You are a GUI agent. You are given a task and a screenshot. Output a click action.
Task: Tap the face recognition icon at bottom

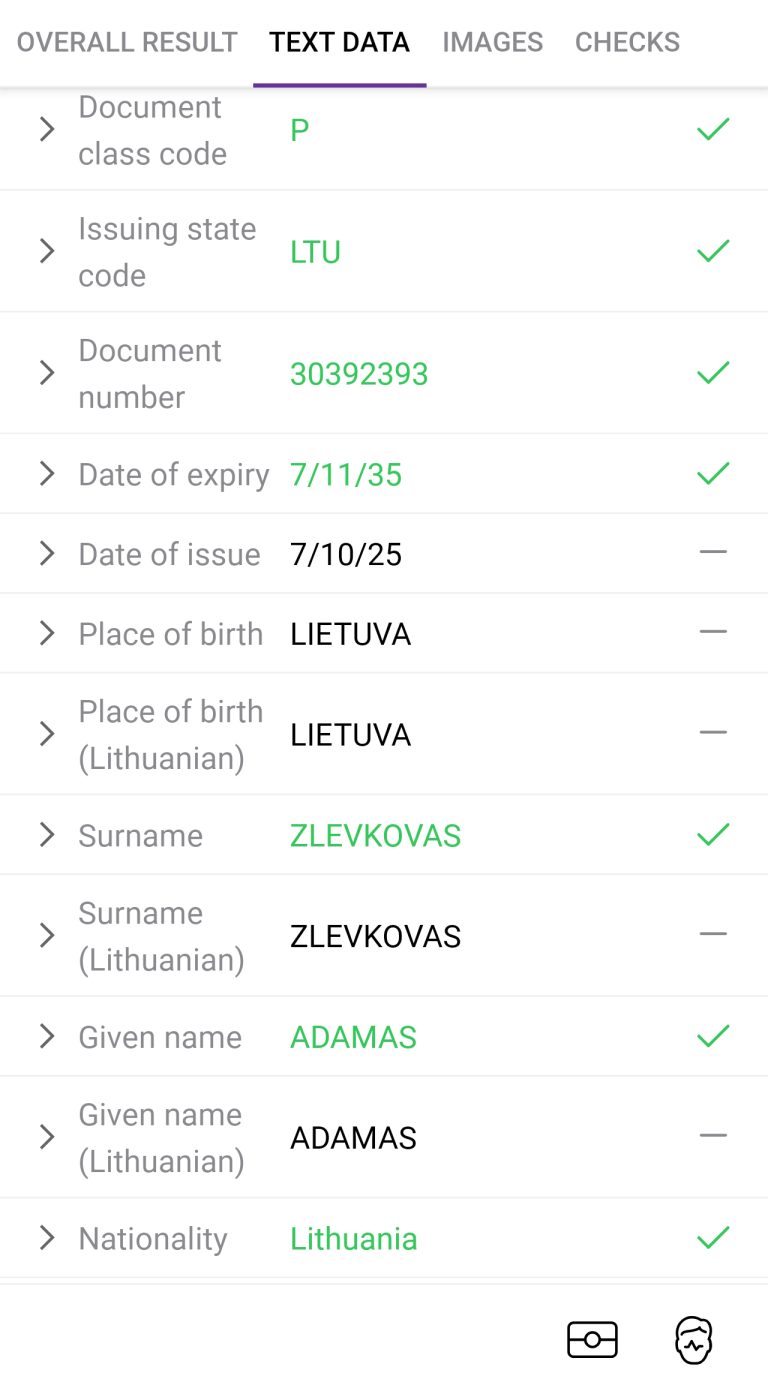(x=694, y=1340)
